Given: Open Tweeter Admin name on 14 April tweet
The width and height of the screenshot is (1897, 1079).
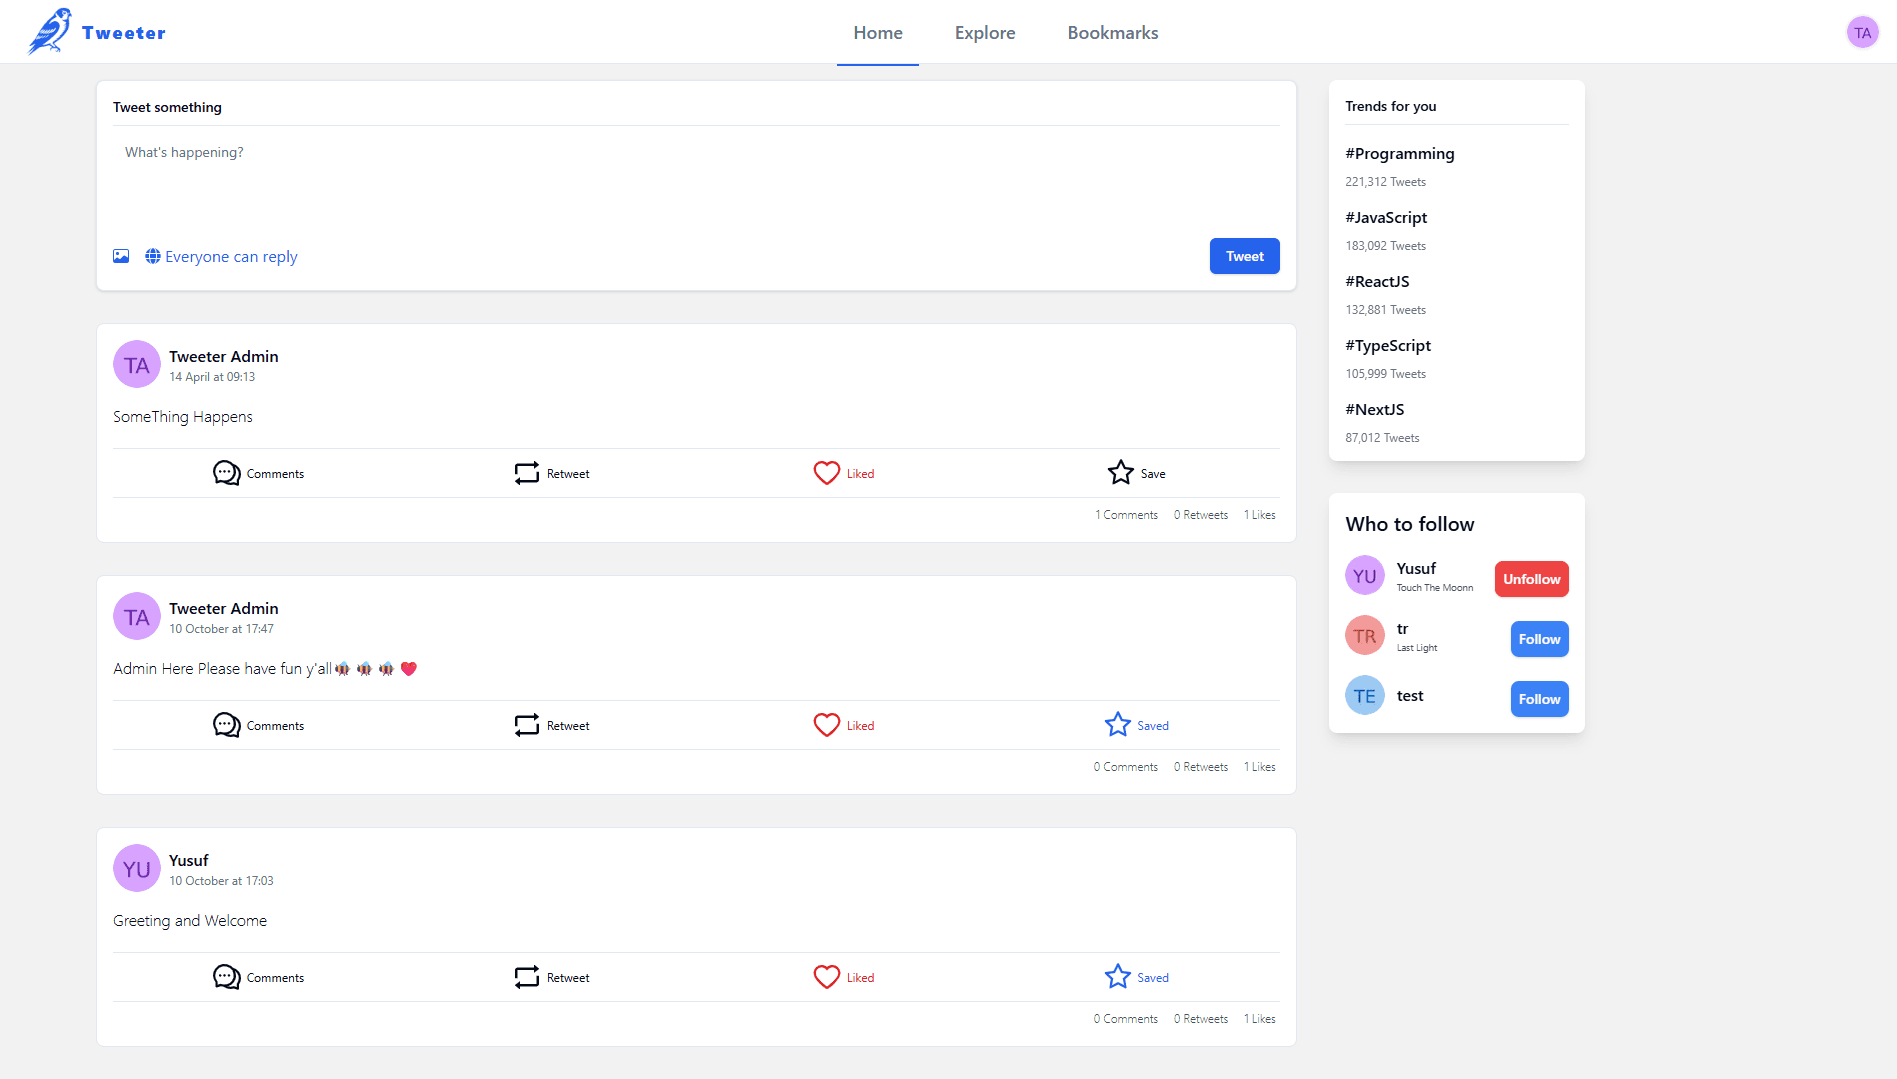Looking at the screenshot, I should tap(224, 357).
